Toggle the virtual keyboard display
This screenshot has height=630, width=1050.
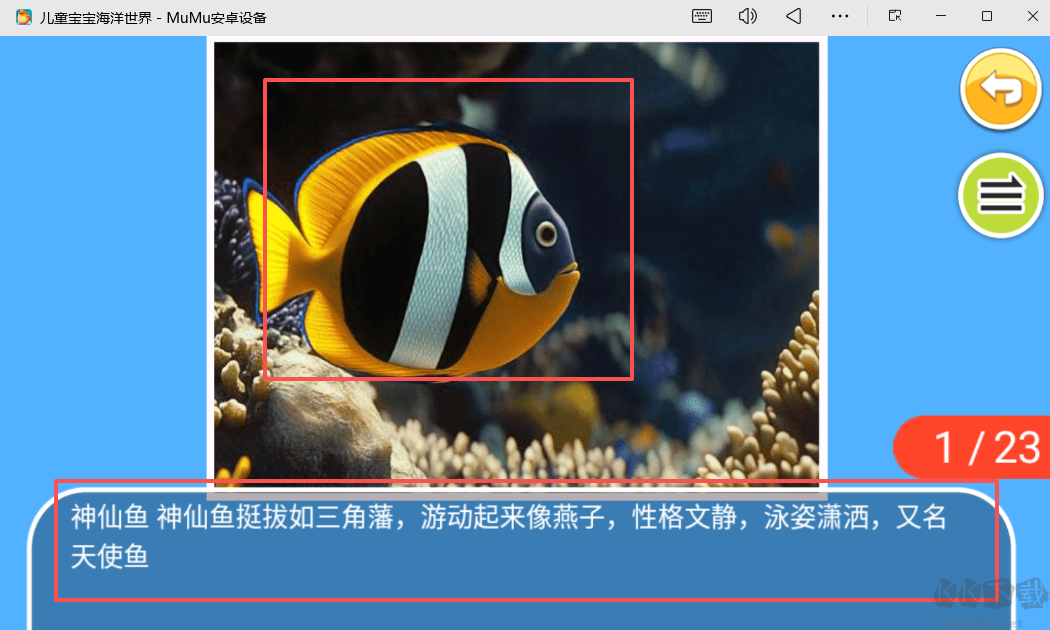[701, 16]
